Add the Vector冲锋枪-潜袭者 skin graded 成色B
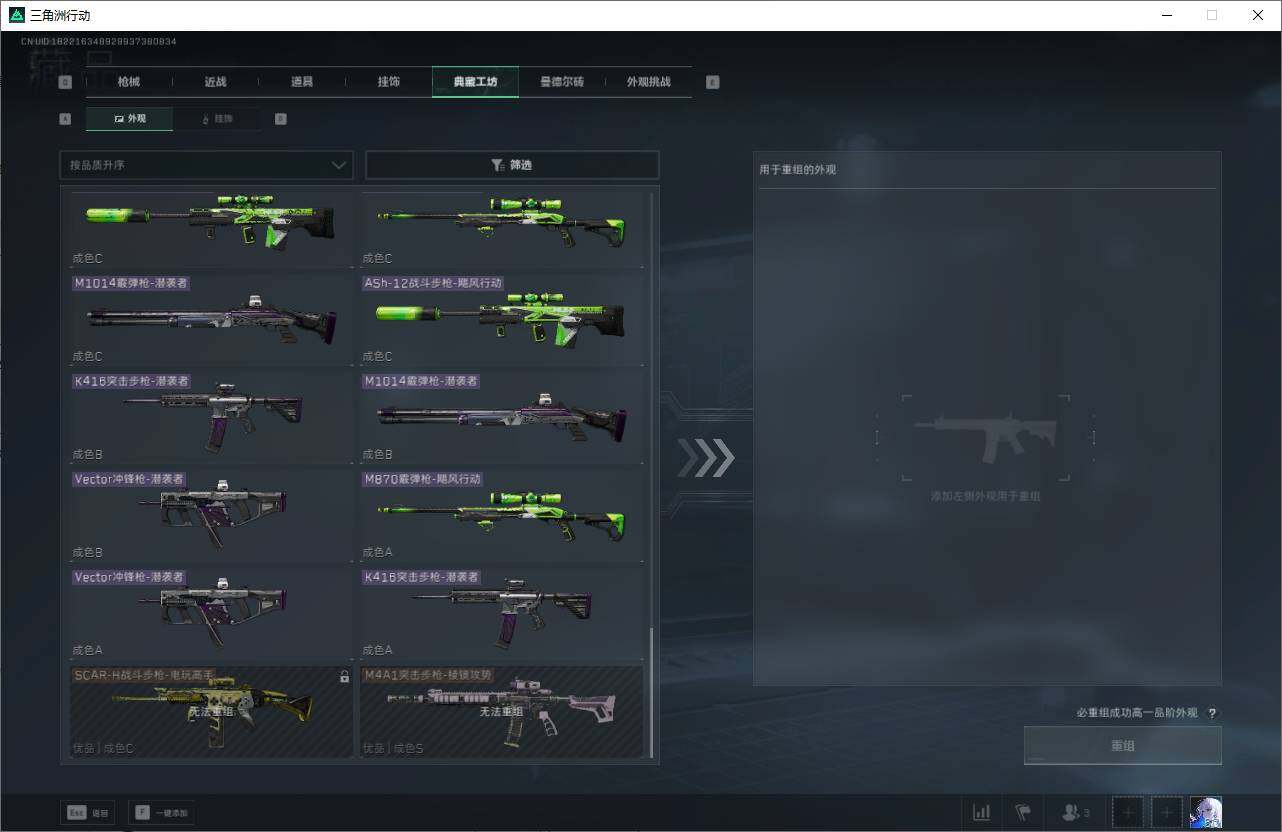The width and height of the screenshot is (1282, 832). (x=211, y=515)
